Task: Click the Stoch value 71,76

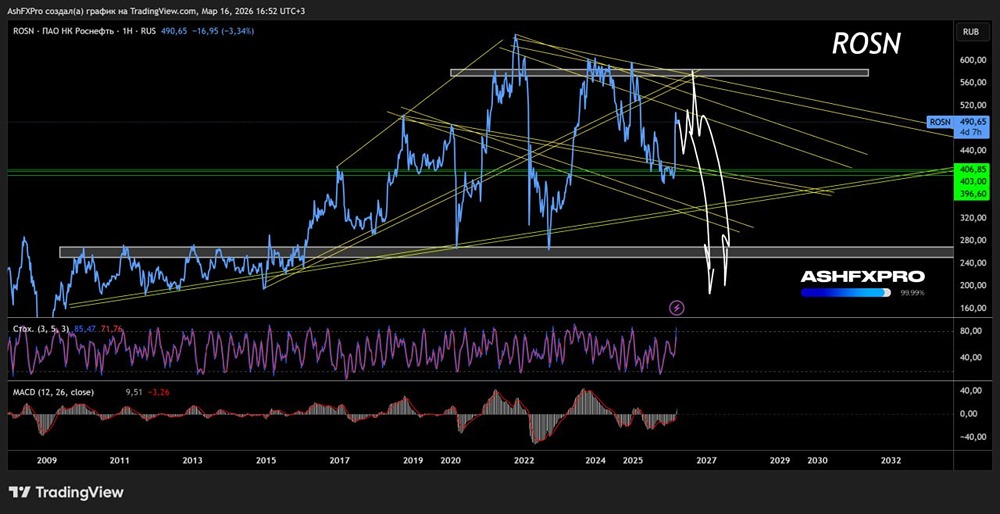Action: 112,328
